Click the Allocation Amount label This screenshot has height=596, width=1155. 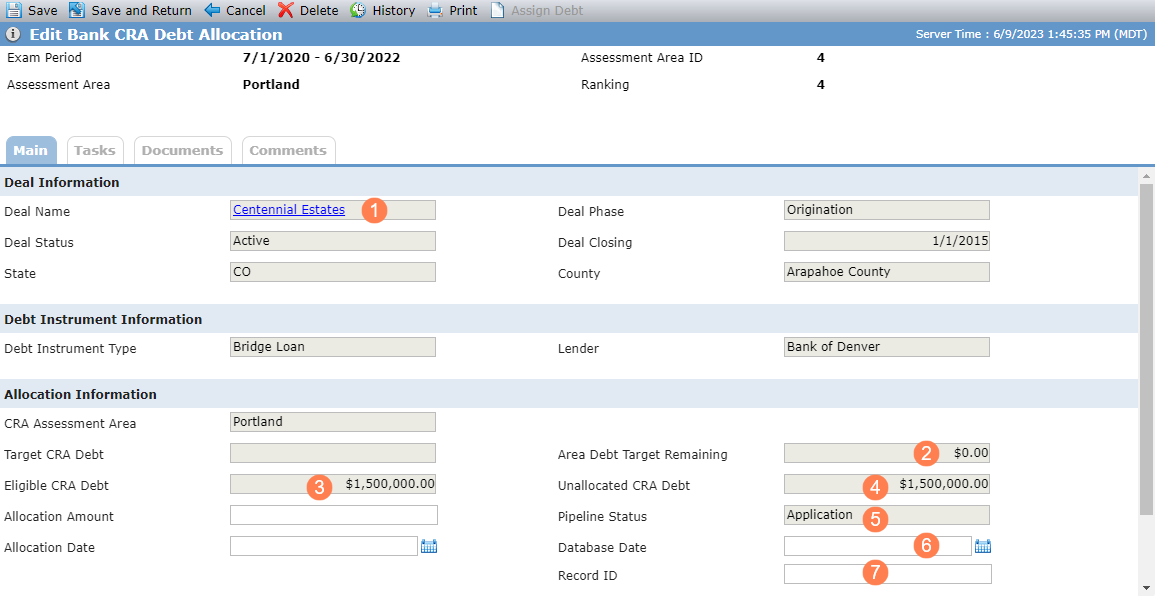point(59,516)
